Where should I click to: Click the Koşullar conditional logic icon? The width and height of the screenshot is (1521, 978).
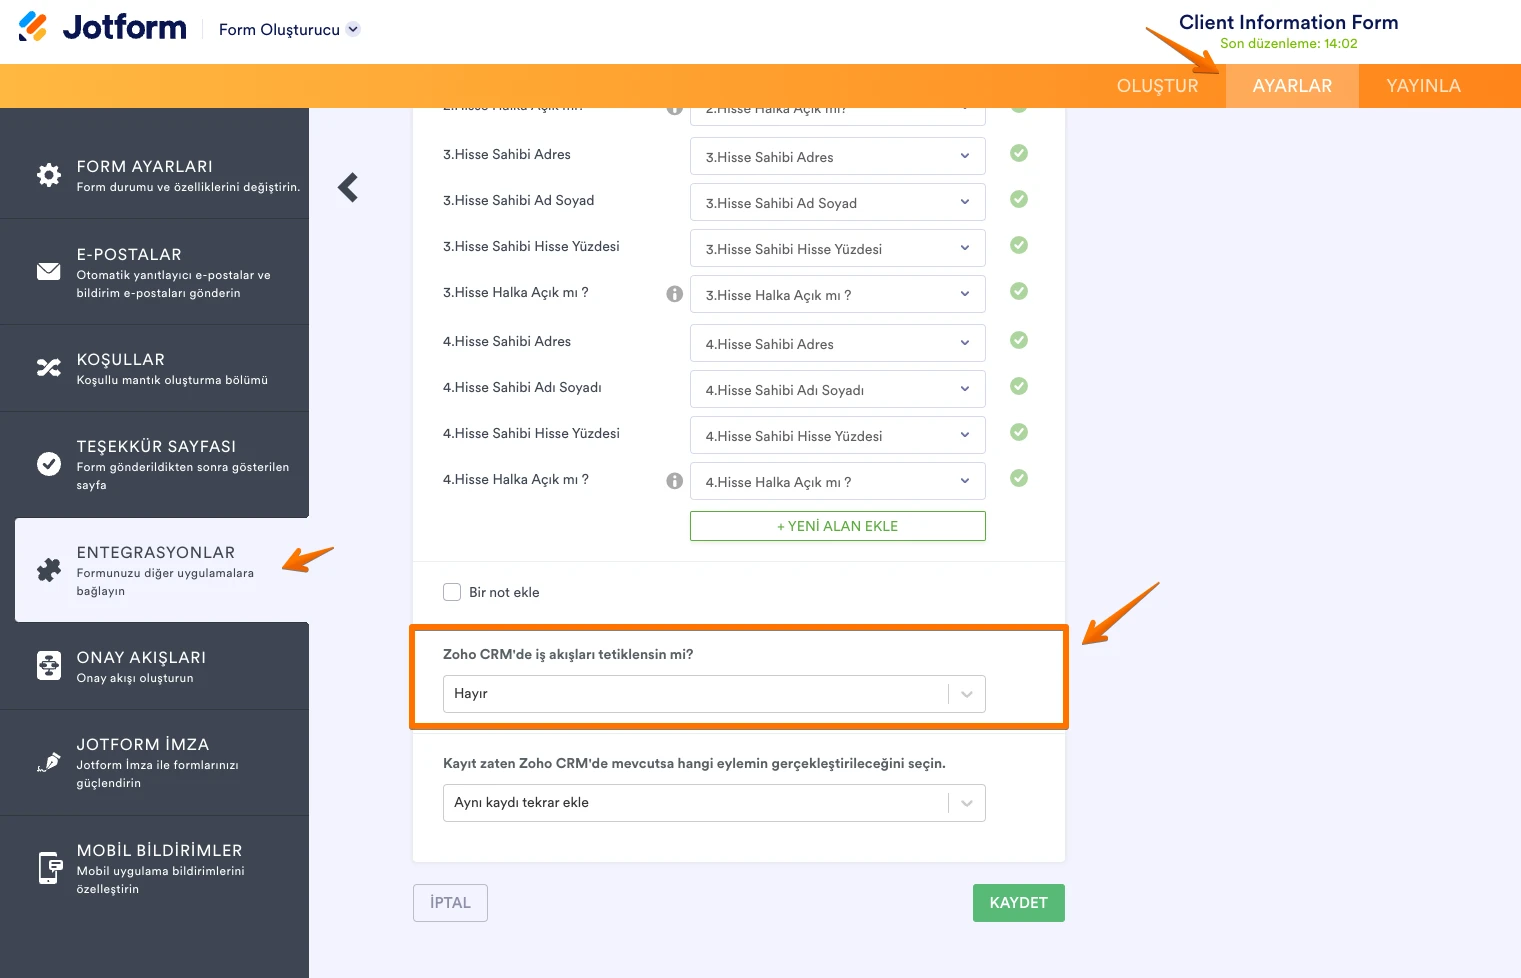pyautogui.click(x=49, y=367)
